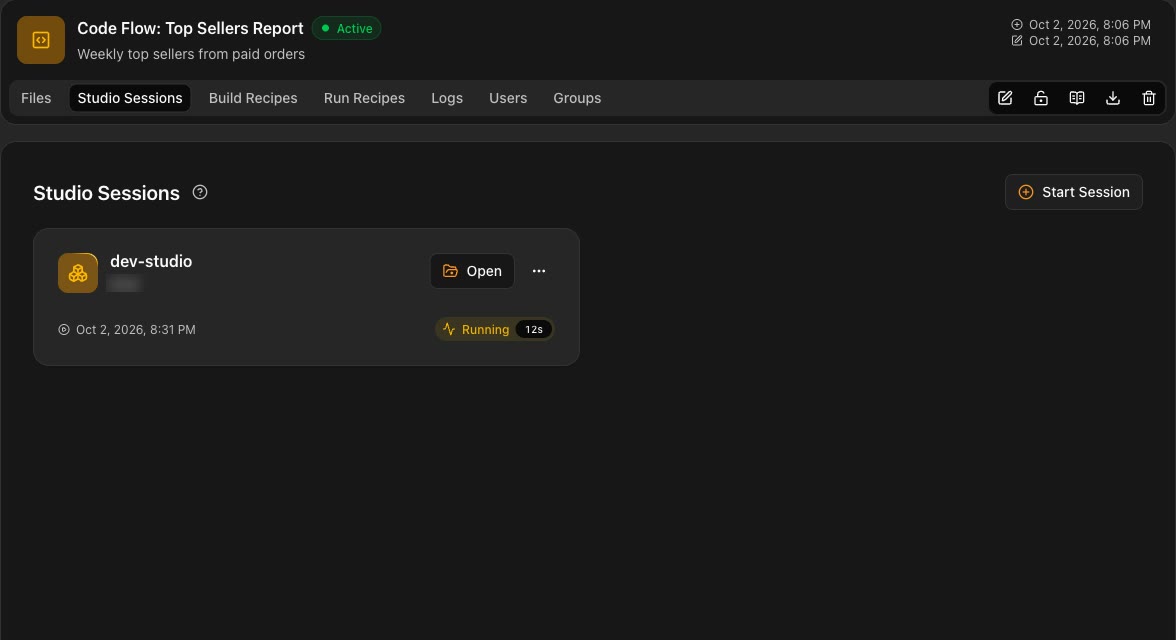Click the Code Flow: Top Sellers Report title
1176x640 pixels.
190,29
